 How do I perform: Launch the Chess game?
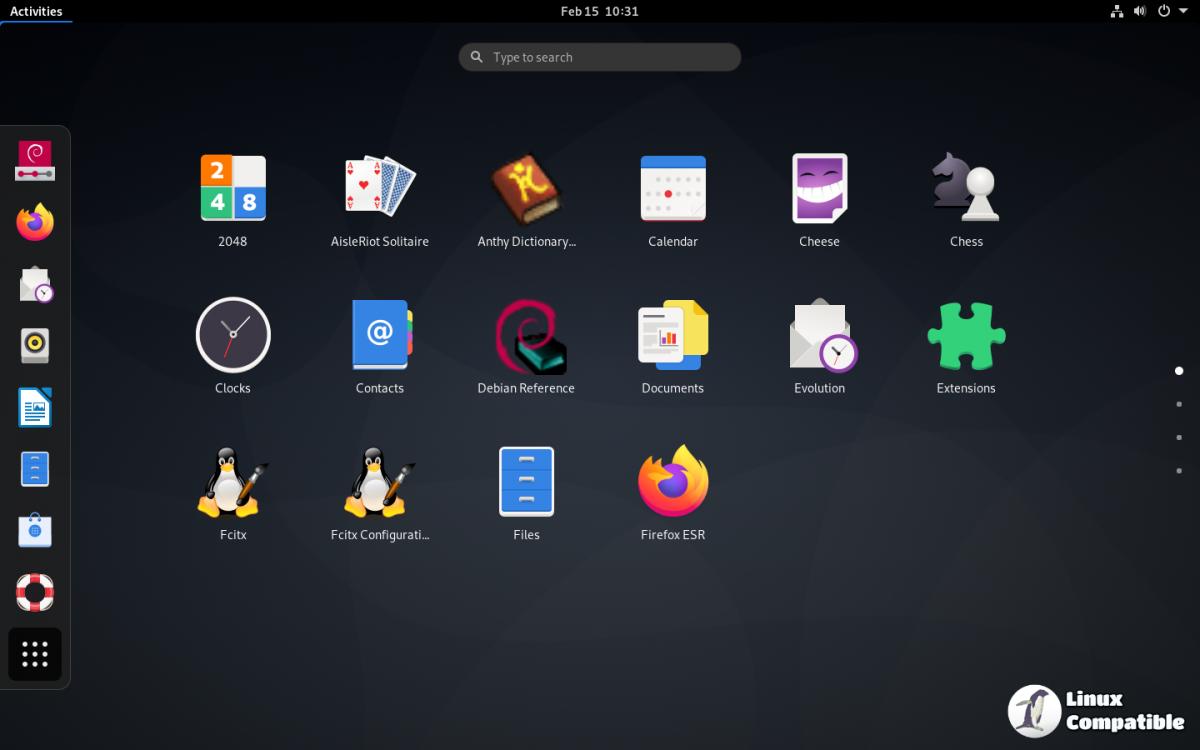(x=966, y=189)
